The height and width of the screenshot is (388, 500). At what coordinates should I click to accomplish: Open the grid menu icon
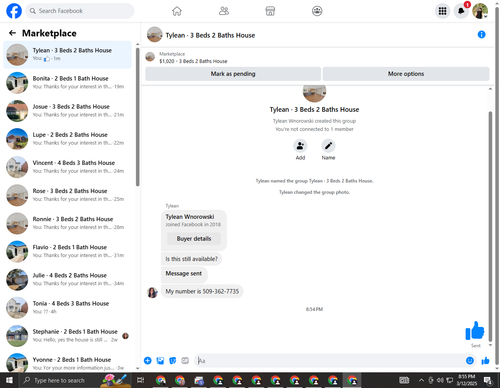(442, 11)
